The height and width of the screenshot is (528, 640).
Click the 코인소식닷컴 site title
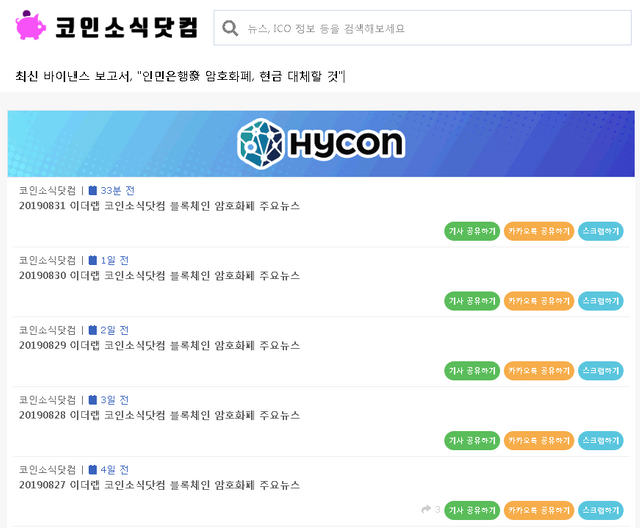[x=127, y=28]
